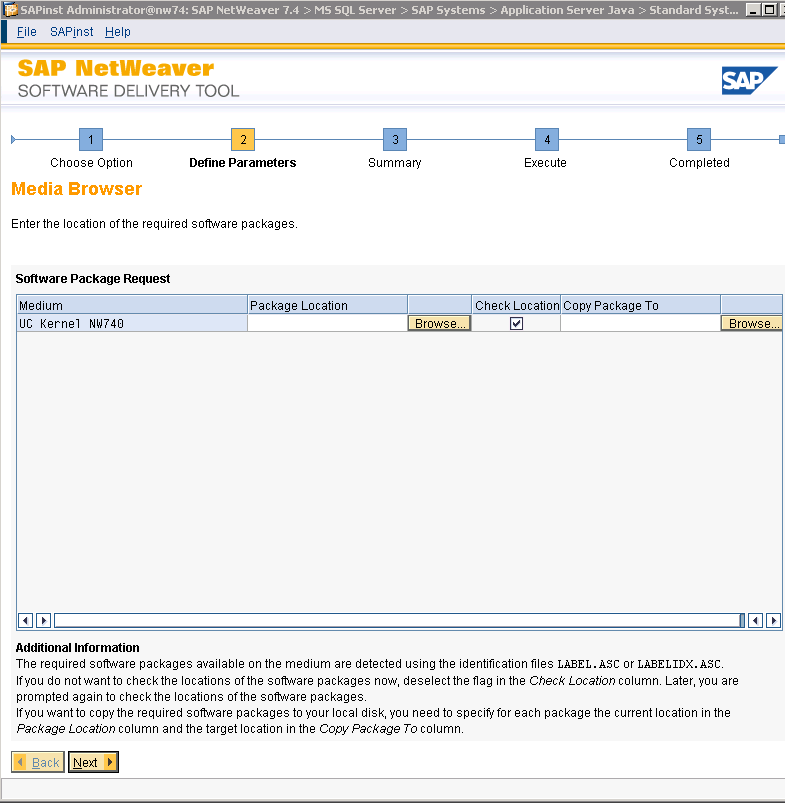Focus the Copy Package To input field
The height and width of the screenshot is (803, 785).
(640, 323)
